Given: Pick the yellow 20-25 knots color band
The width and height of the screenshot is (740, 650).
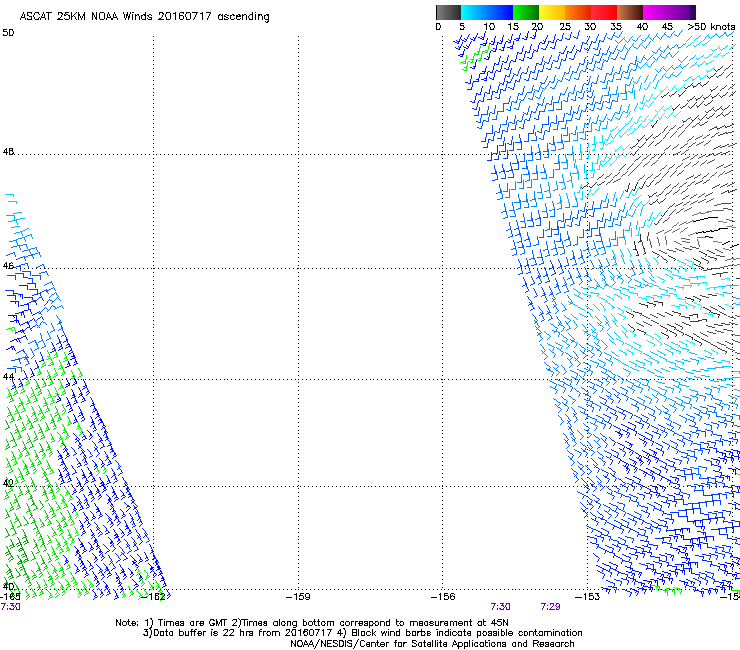Looking at the screenshot, I should pyautogui.click(x=552, y=12).
